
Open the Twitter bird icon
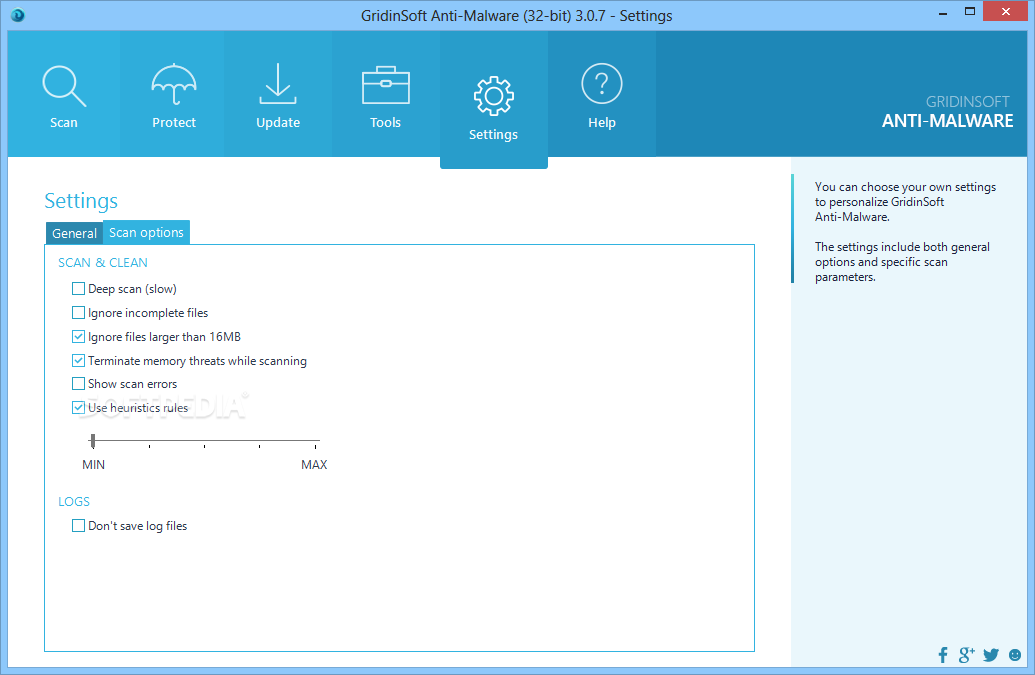click(x=991, y=655)
